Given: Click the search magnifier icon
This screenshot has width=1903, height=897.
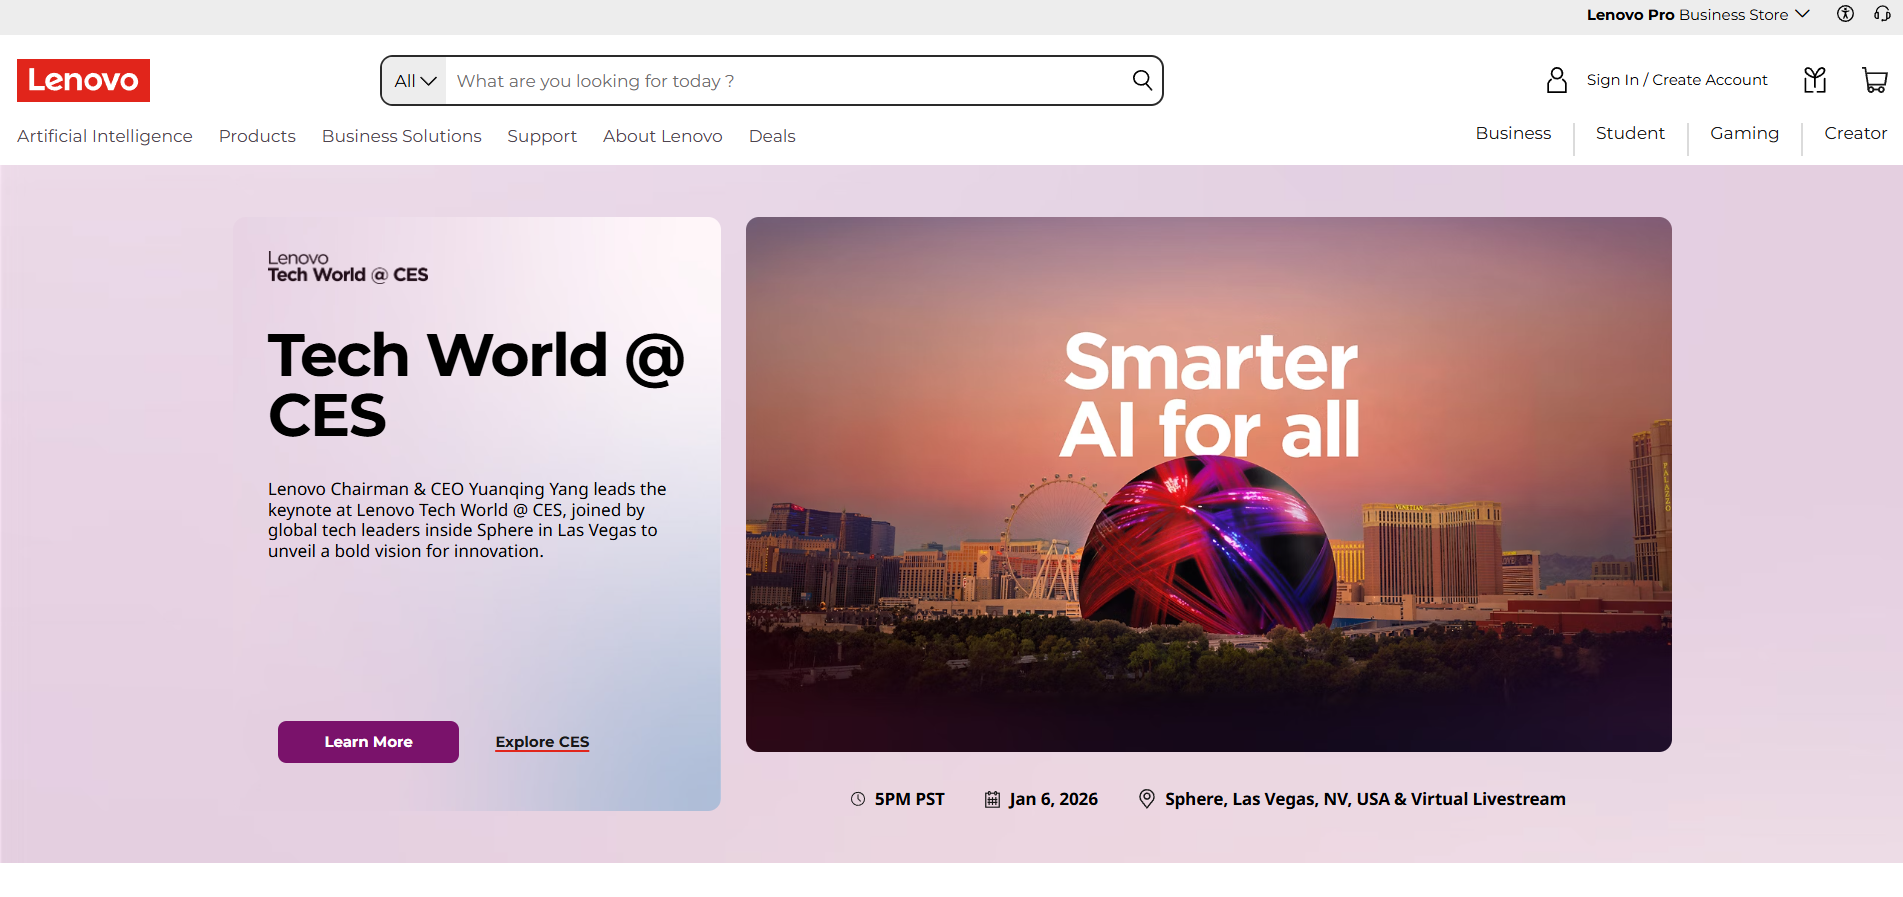Looking at the screenshot, I should point(1142,80).
